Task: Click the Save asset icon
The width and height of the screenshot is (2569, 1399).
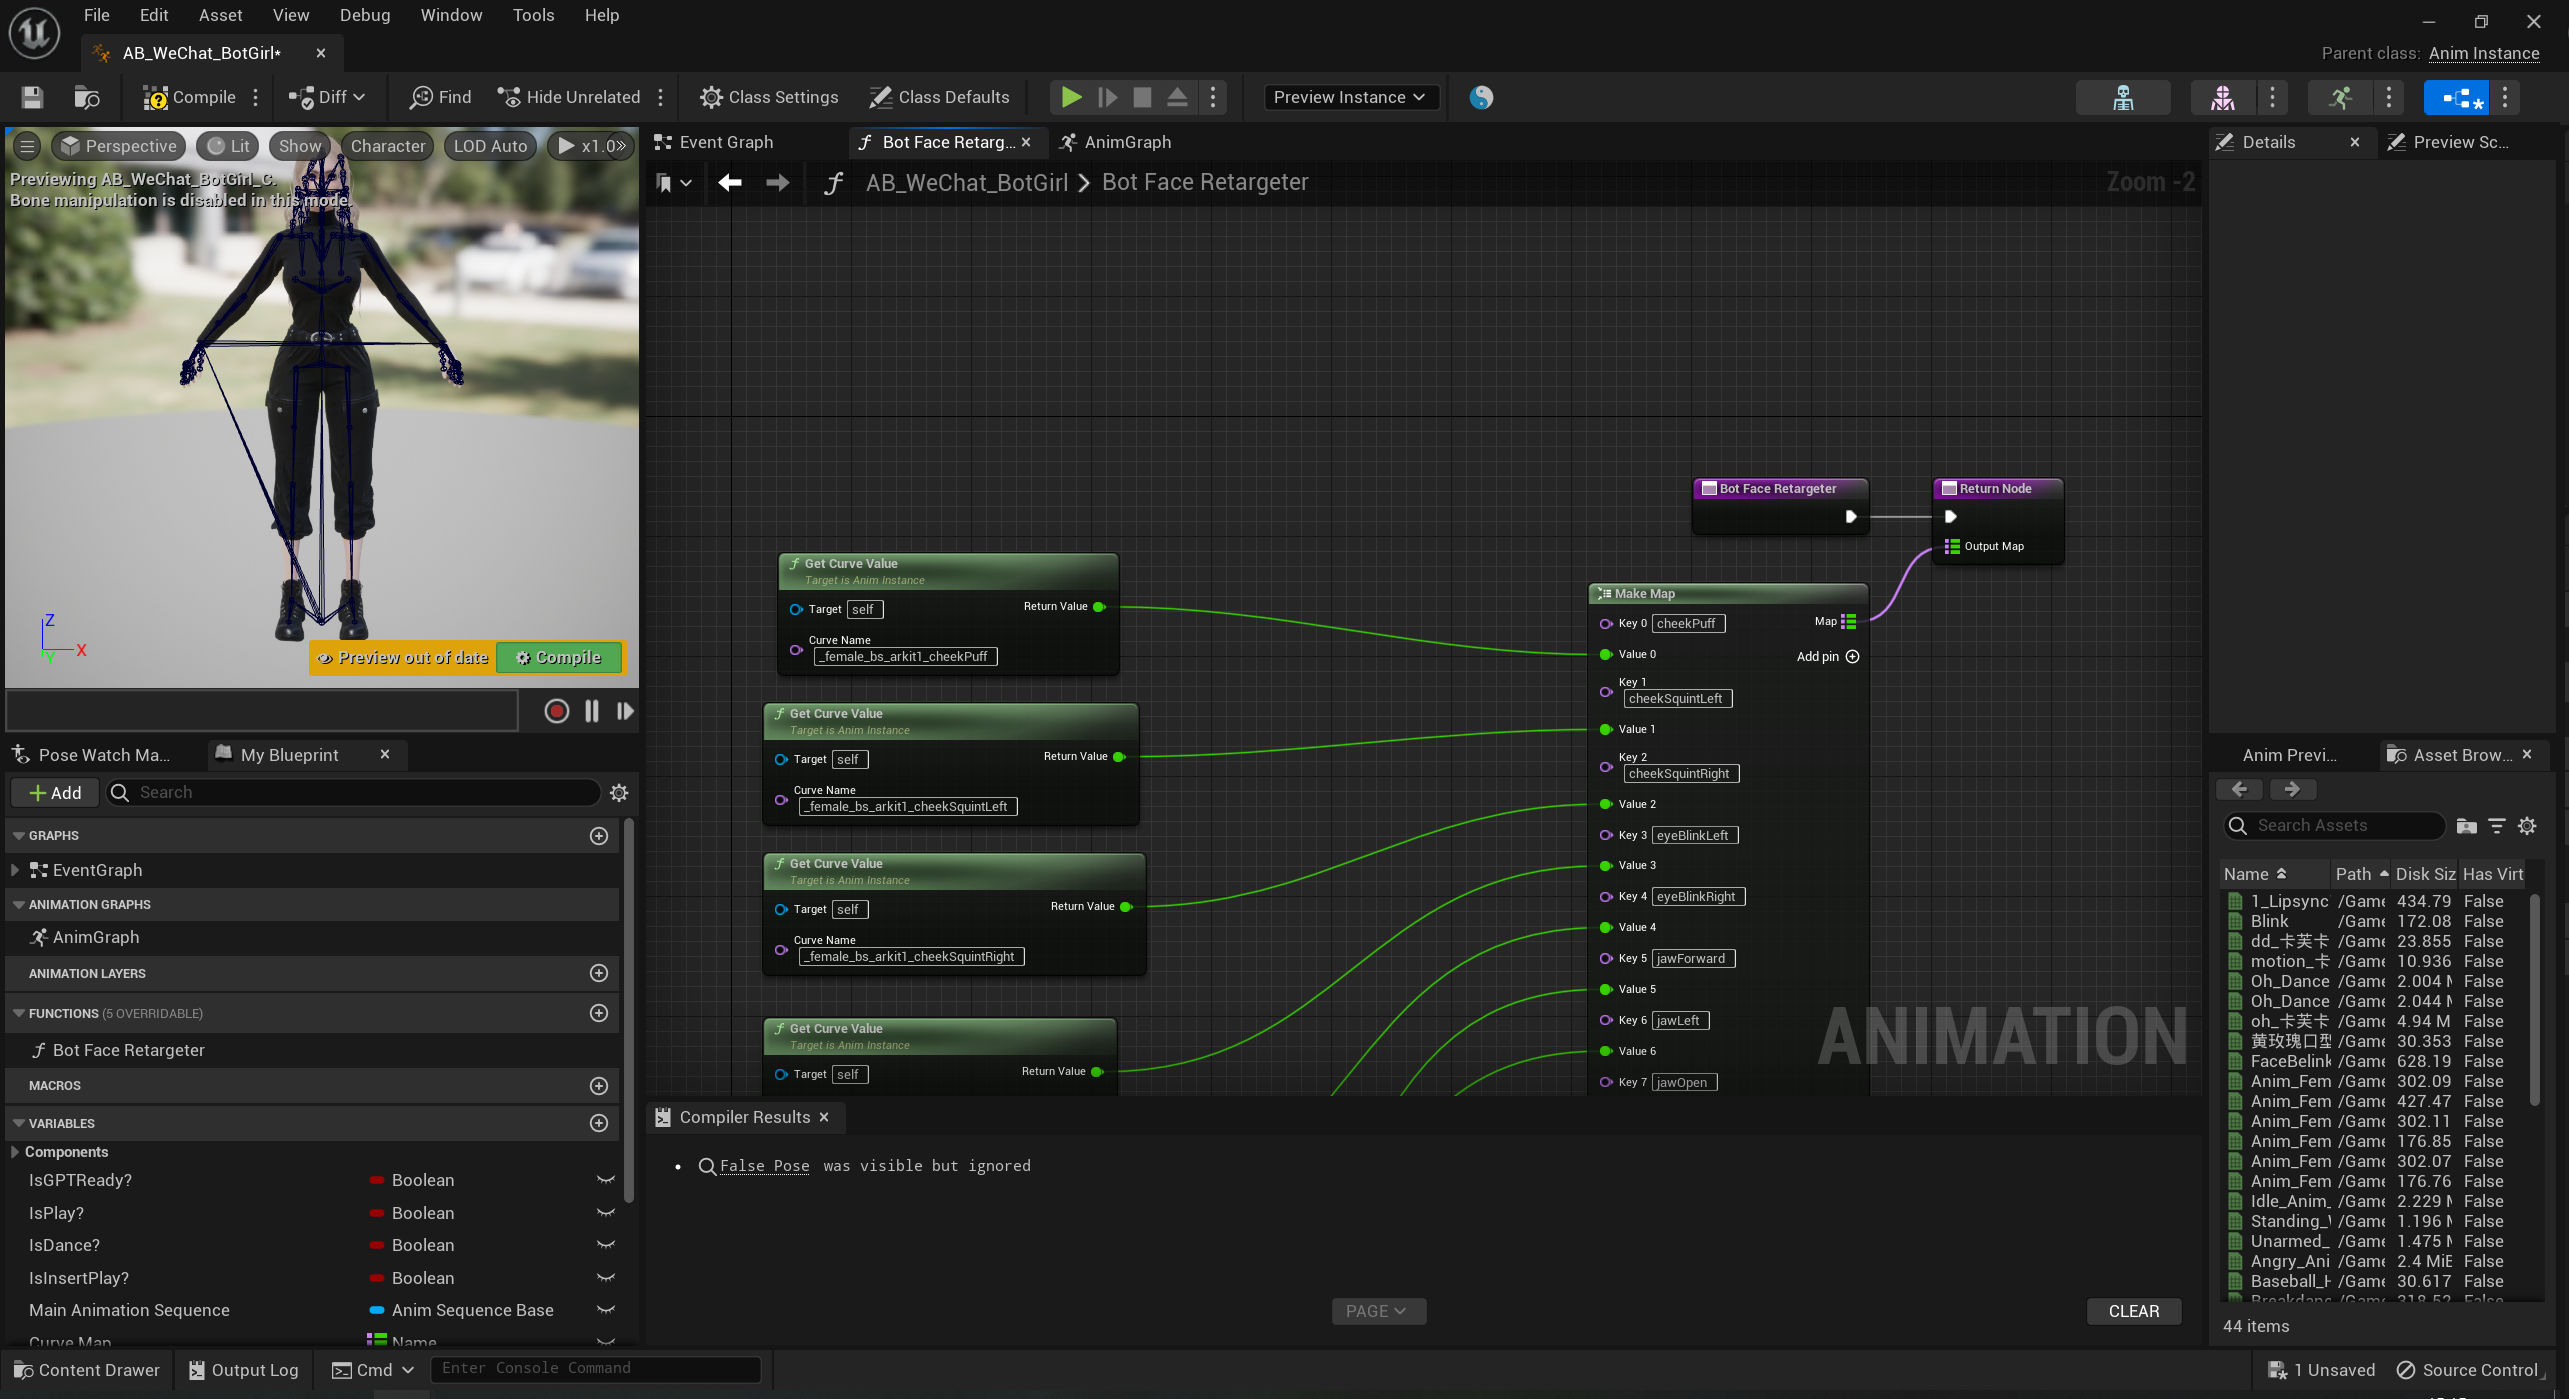Action: click(32, 97)
